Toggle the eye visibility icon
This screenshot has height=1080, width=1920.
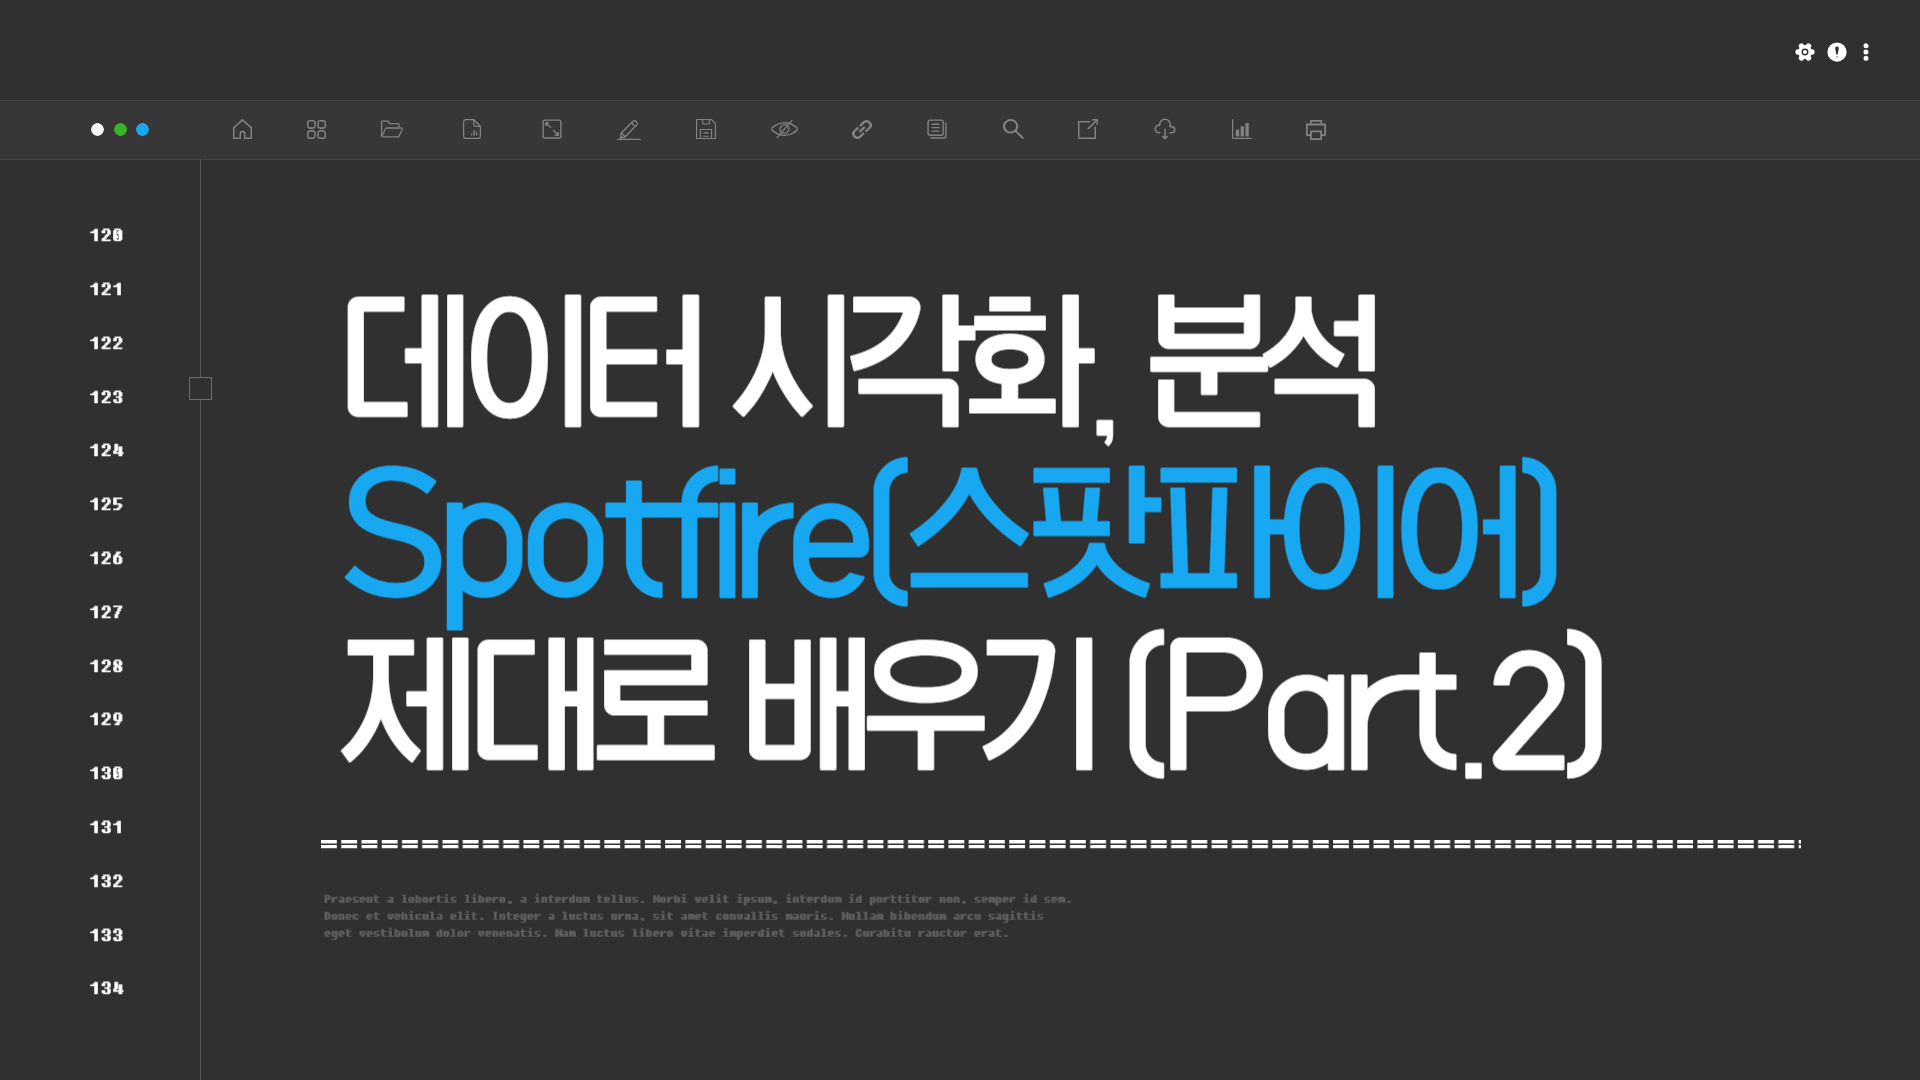784,129
